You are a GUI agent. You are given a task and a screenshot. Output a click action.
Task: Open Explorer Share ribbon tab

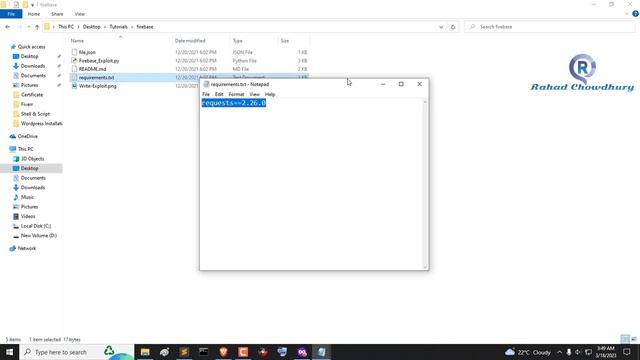(57, 14)
